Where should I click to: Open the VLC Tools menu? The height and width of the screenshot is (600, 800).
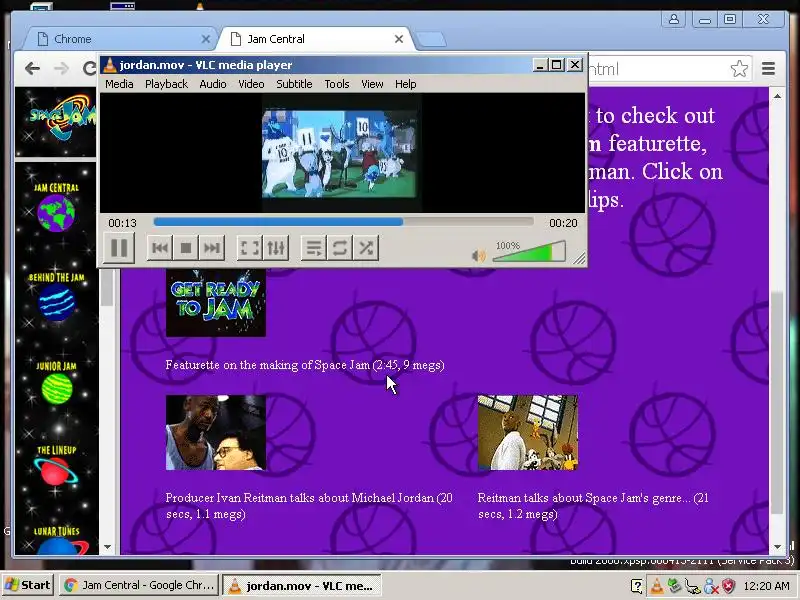pos(337,84)
